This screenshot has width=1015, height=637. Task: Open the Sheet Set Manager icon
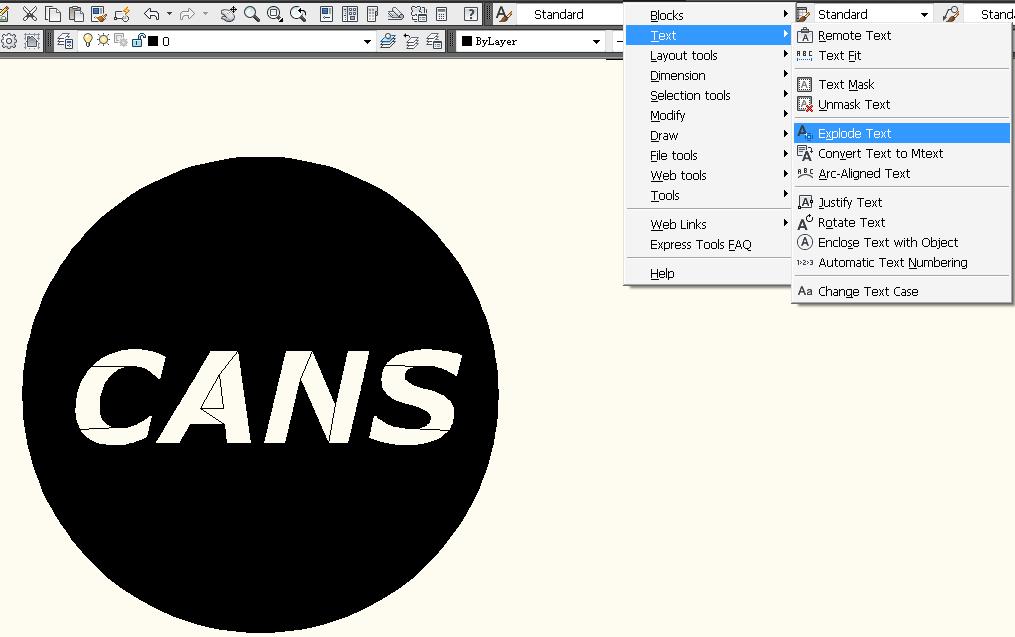[395, 14]
